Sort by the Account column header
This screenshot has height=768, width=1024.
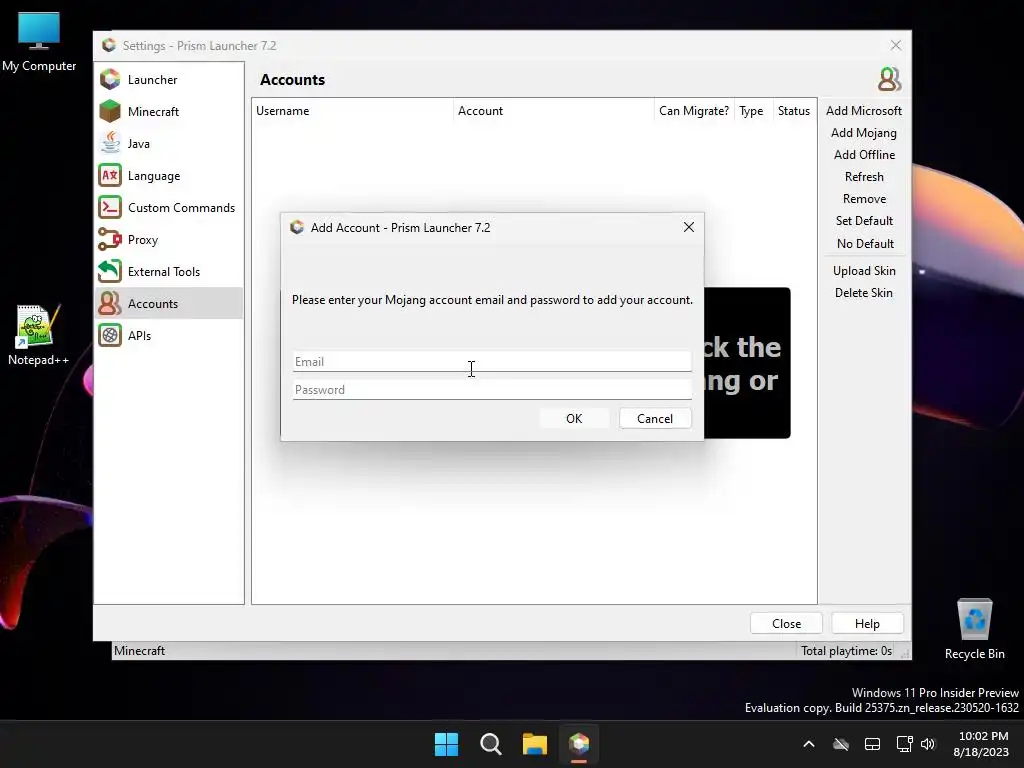[553, 111]
